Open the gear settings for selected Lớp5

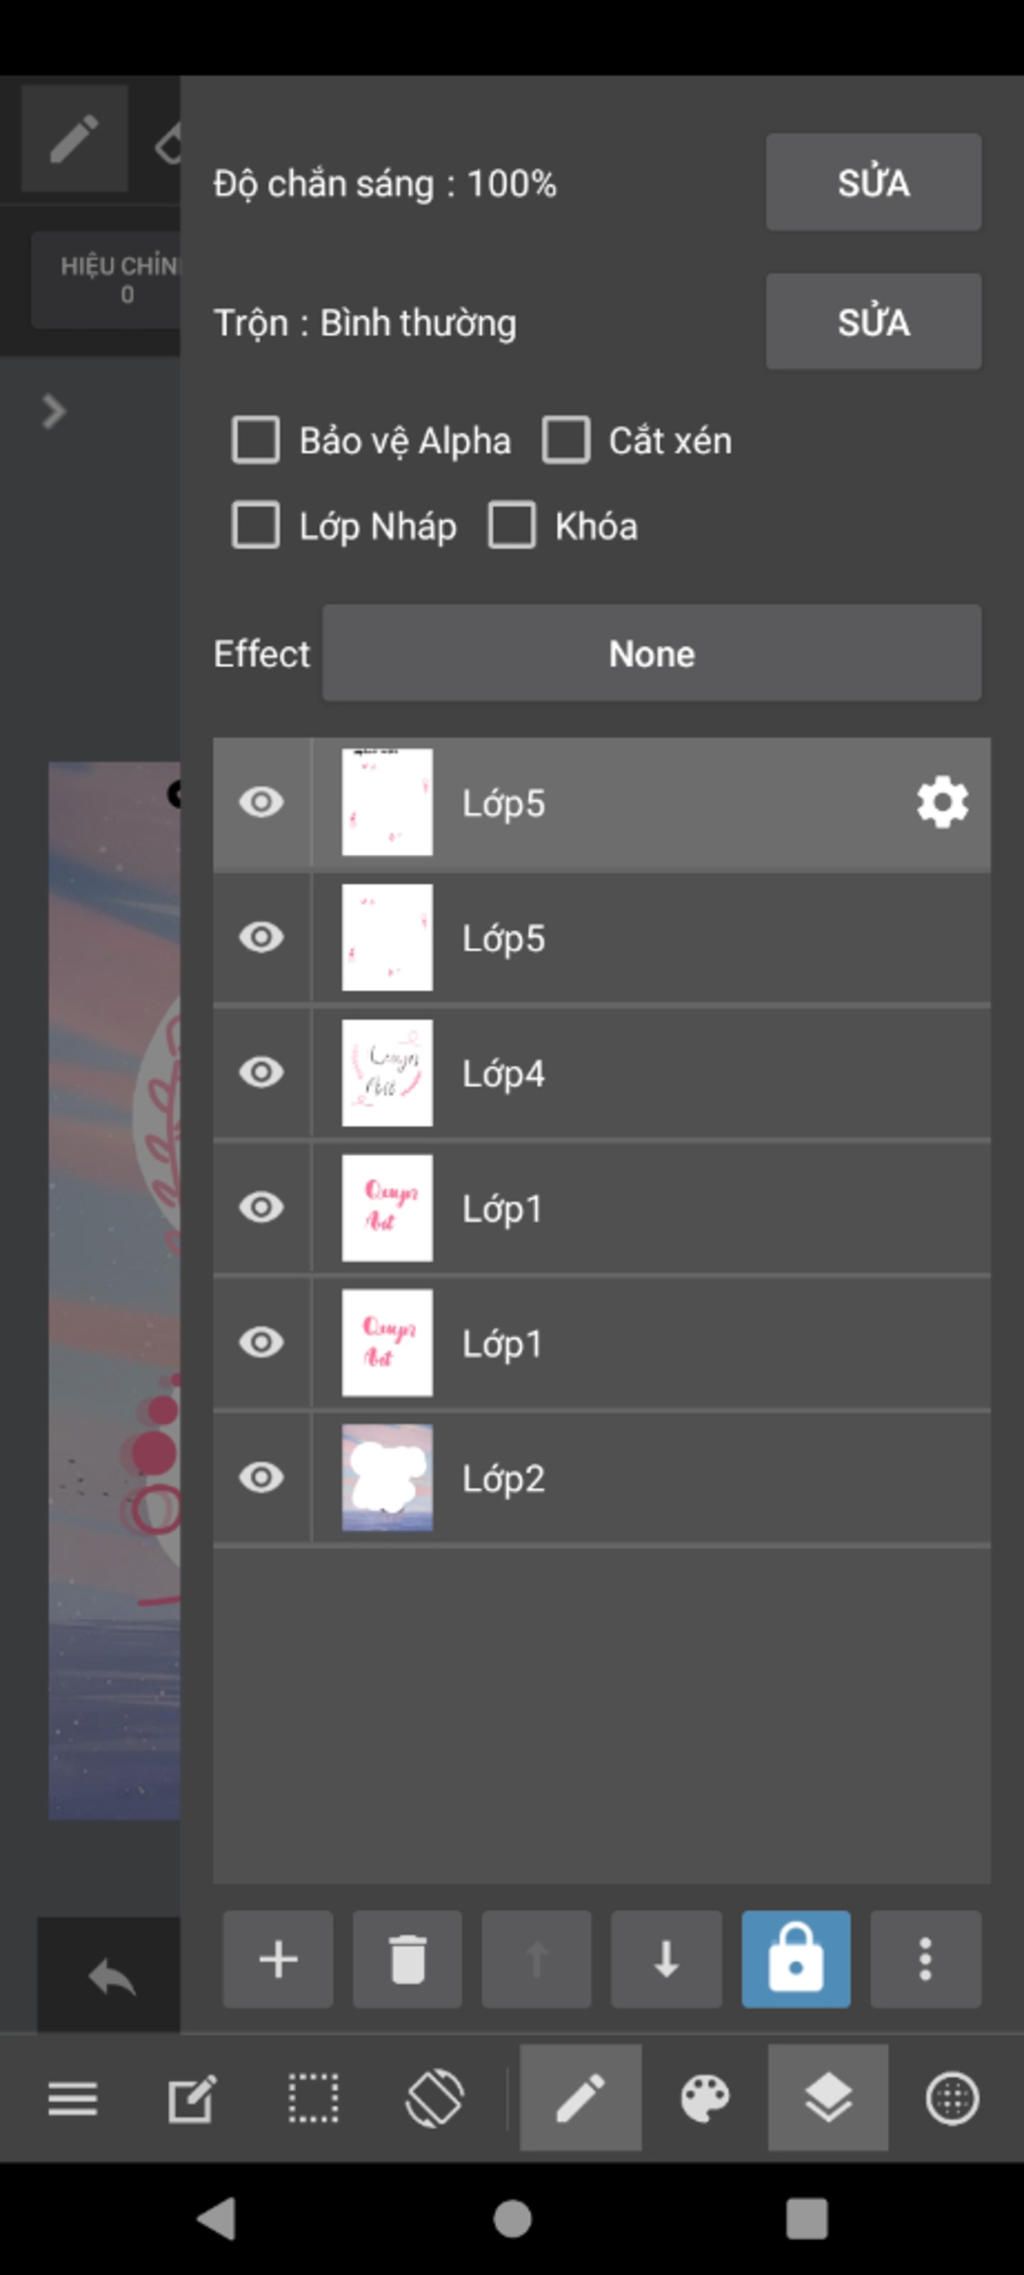(x=942, y=803)
